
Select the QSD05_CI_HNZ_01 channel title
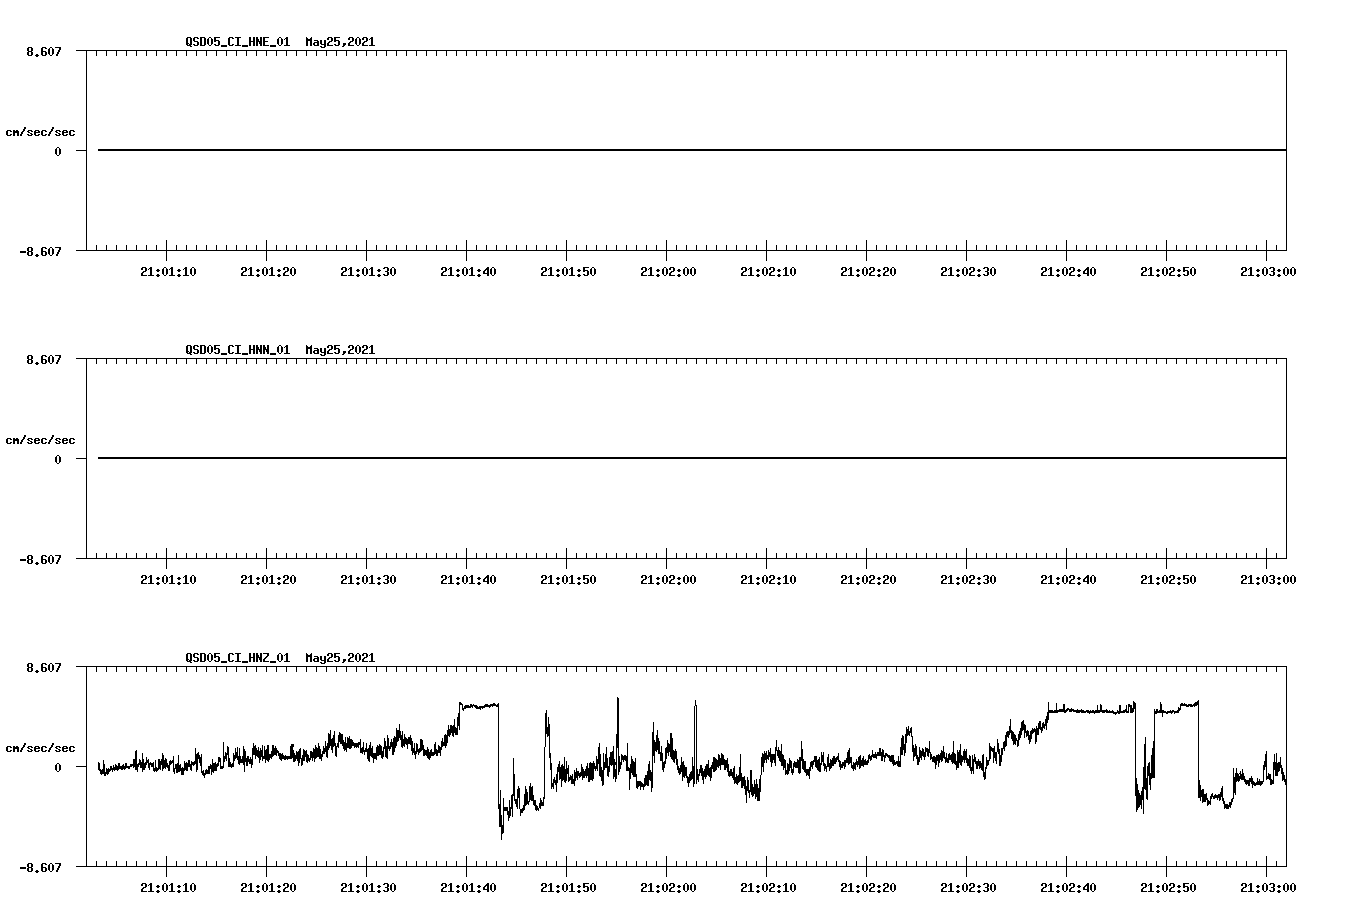[x=236, y=658]
